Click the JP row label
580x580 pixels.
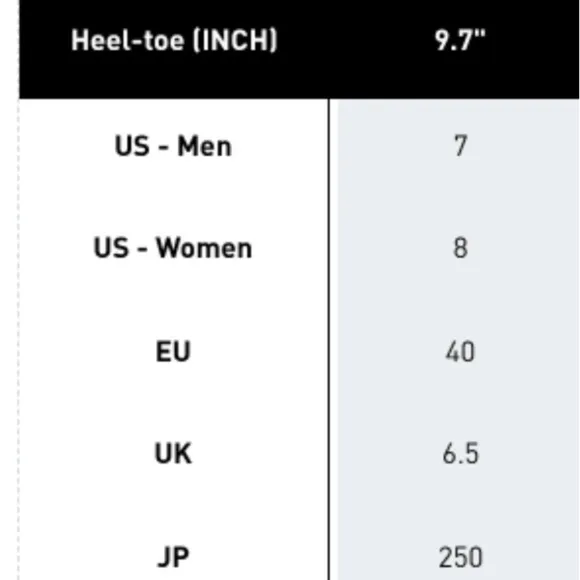(173, 557)
